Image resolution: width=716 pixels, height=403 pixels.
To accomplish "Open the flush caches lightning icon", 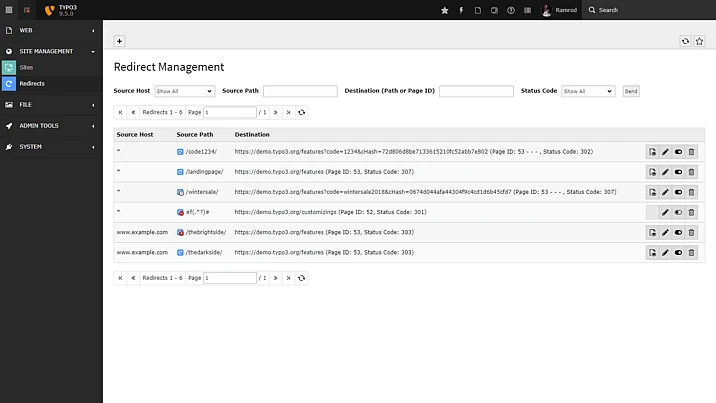I will coord(461,10).
